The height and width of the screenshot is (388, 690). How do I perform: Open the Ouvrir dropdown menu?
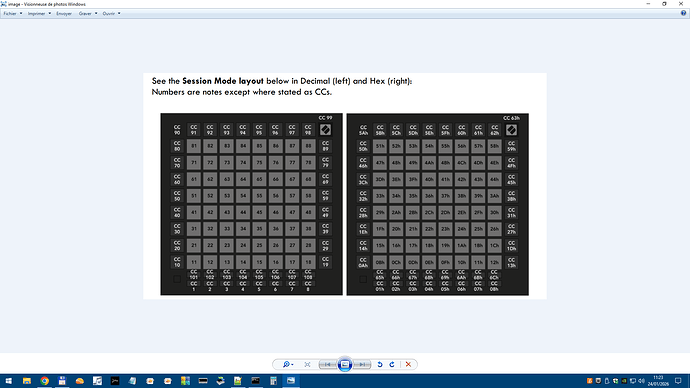tap(111, 14)
